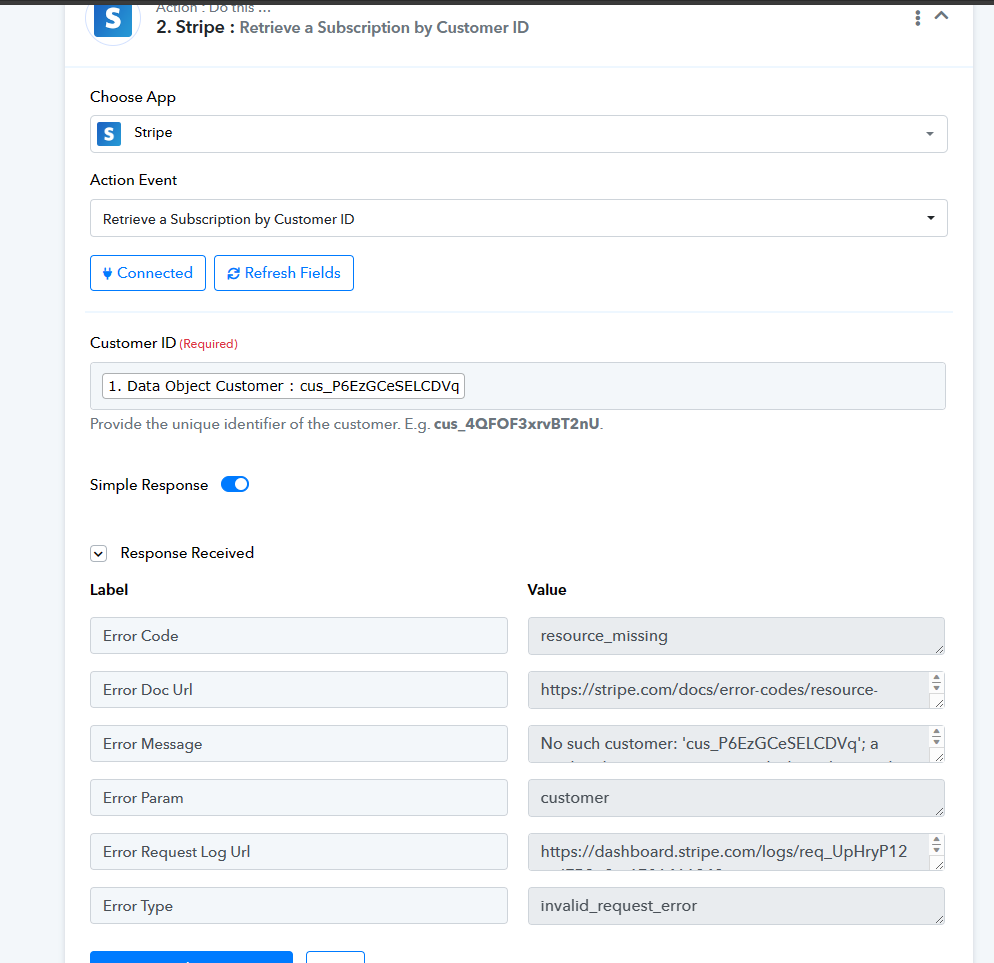Image resolution: width=994 pixels, height=963 pixels.
Task: Click the Choose App dropdown arrow
Action: [x=930, y=134]
